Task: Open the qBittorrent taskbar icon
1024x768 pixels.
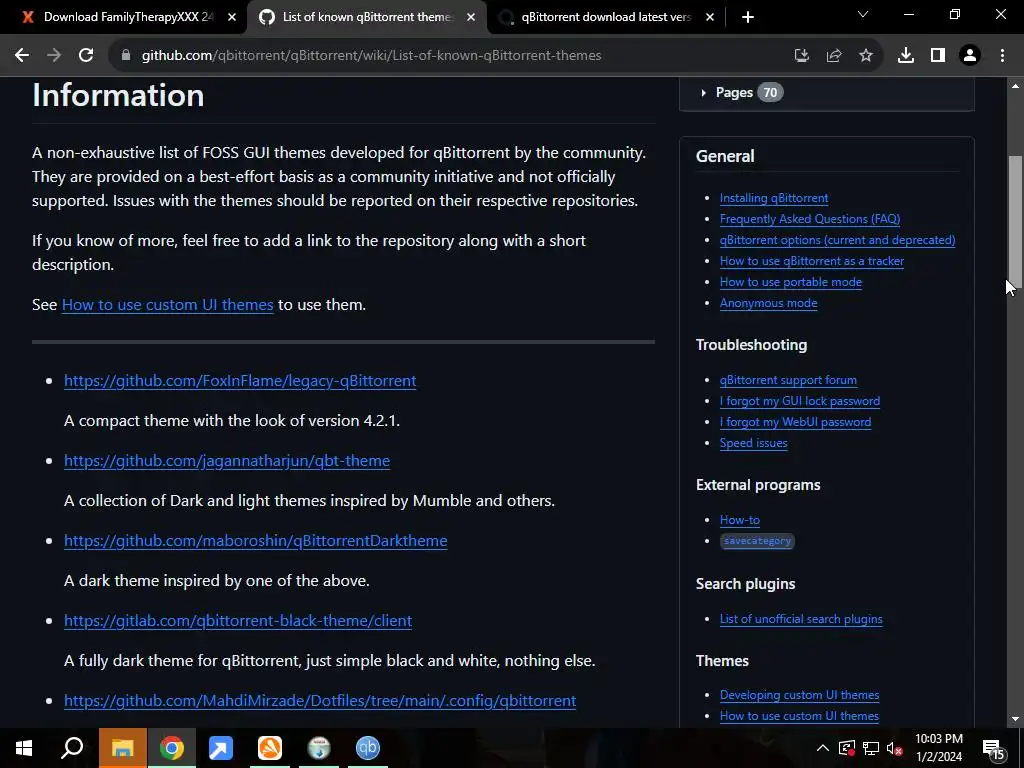Action: pyautogui.click(x=368, y=748)
